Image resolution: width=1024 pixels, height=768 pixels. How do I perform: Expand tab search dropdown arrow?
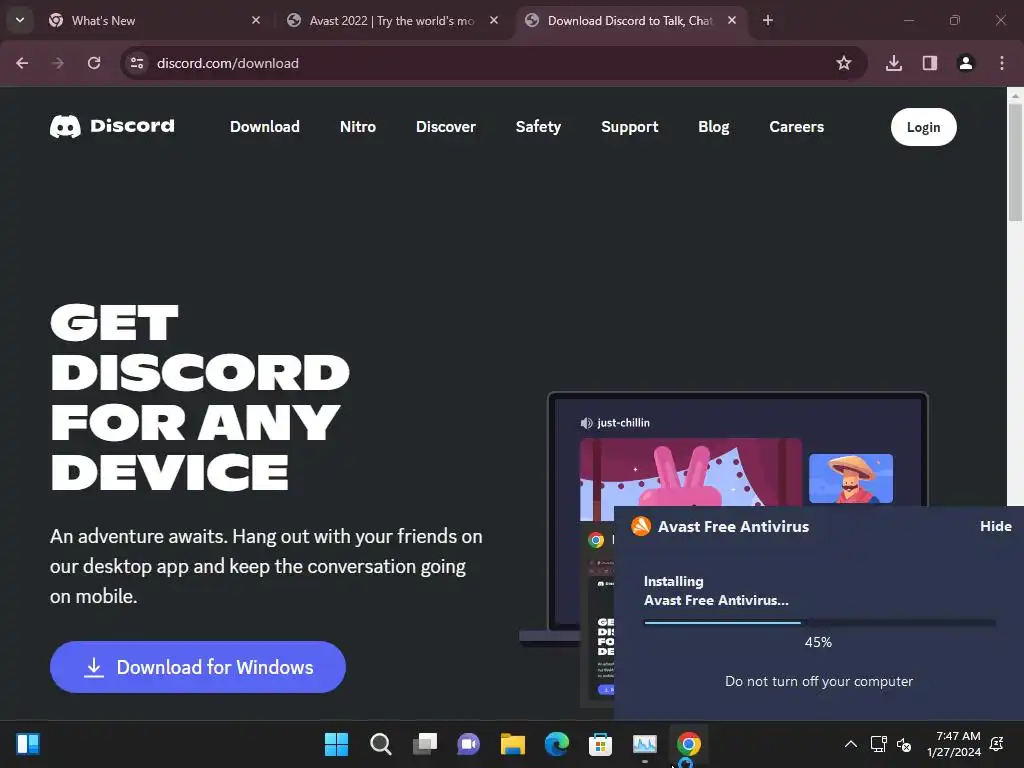point(20,20)
